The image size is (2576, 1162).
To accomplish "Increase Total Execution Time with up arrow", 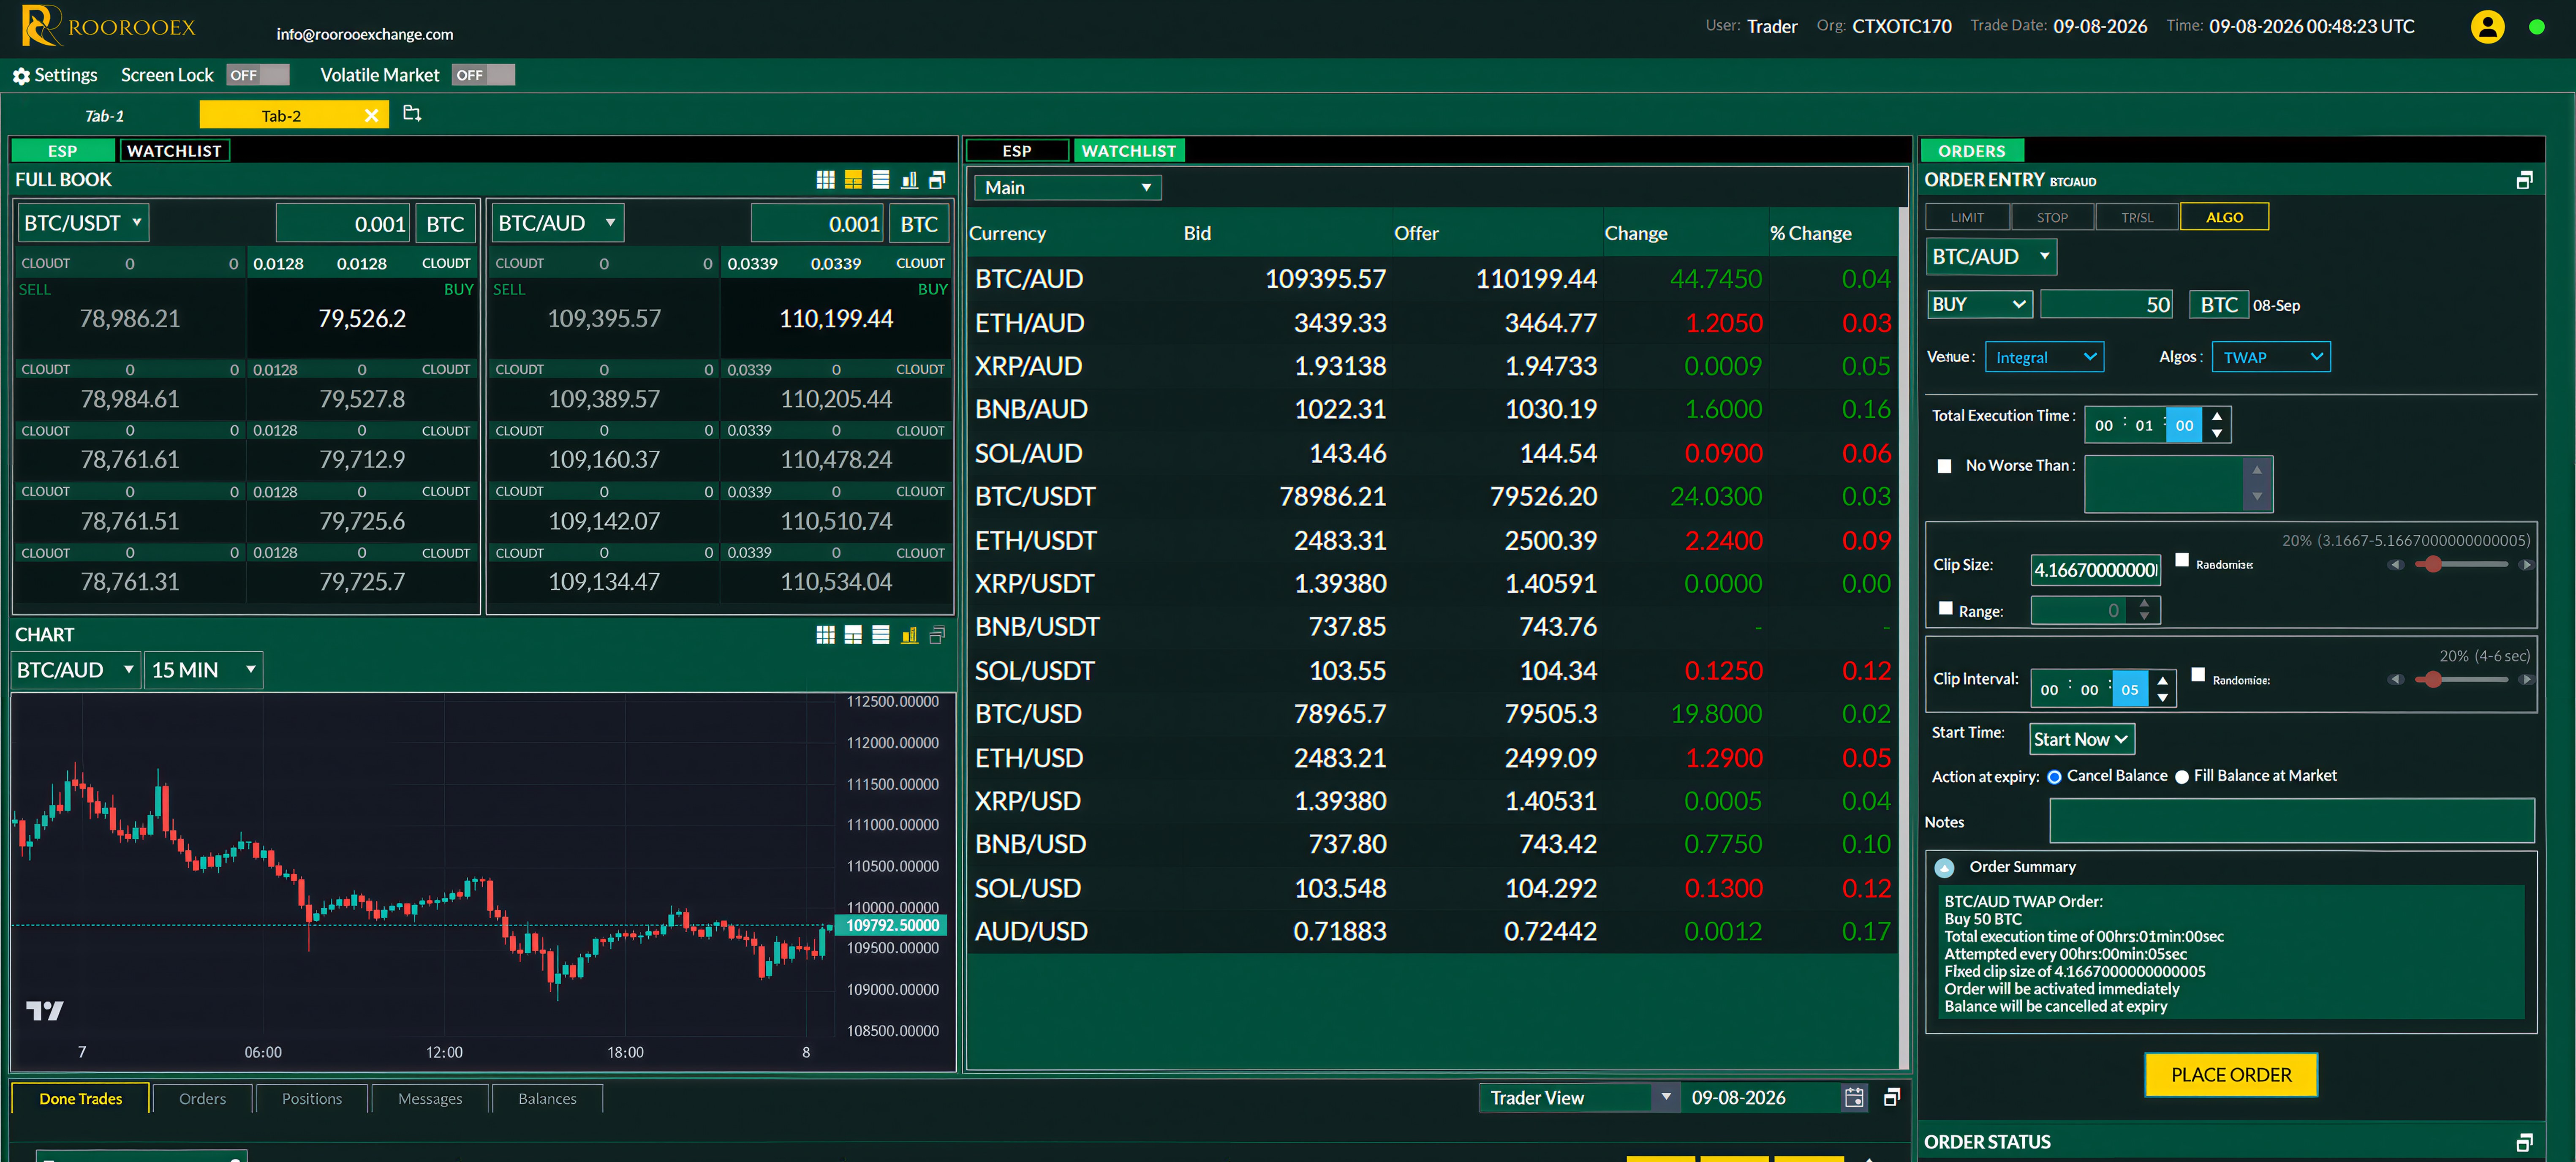I will [x=2217, y=416].
